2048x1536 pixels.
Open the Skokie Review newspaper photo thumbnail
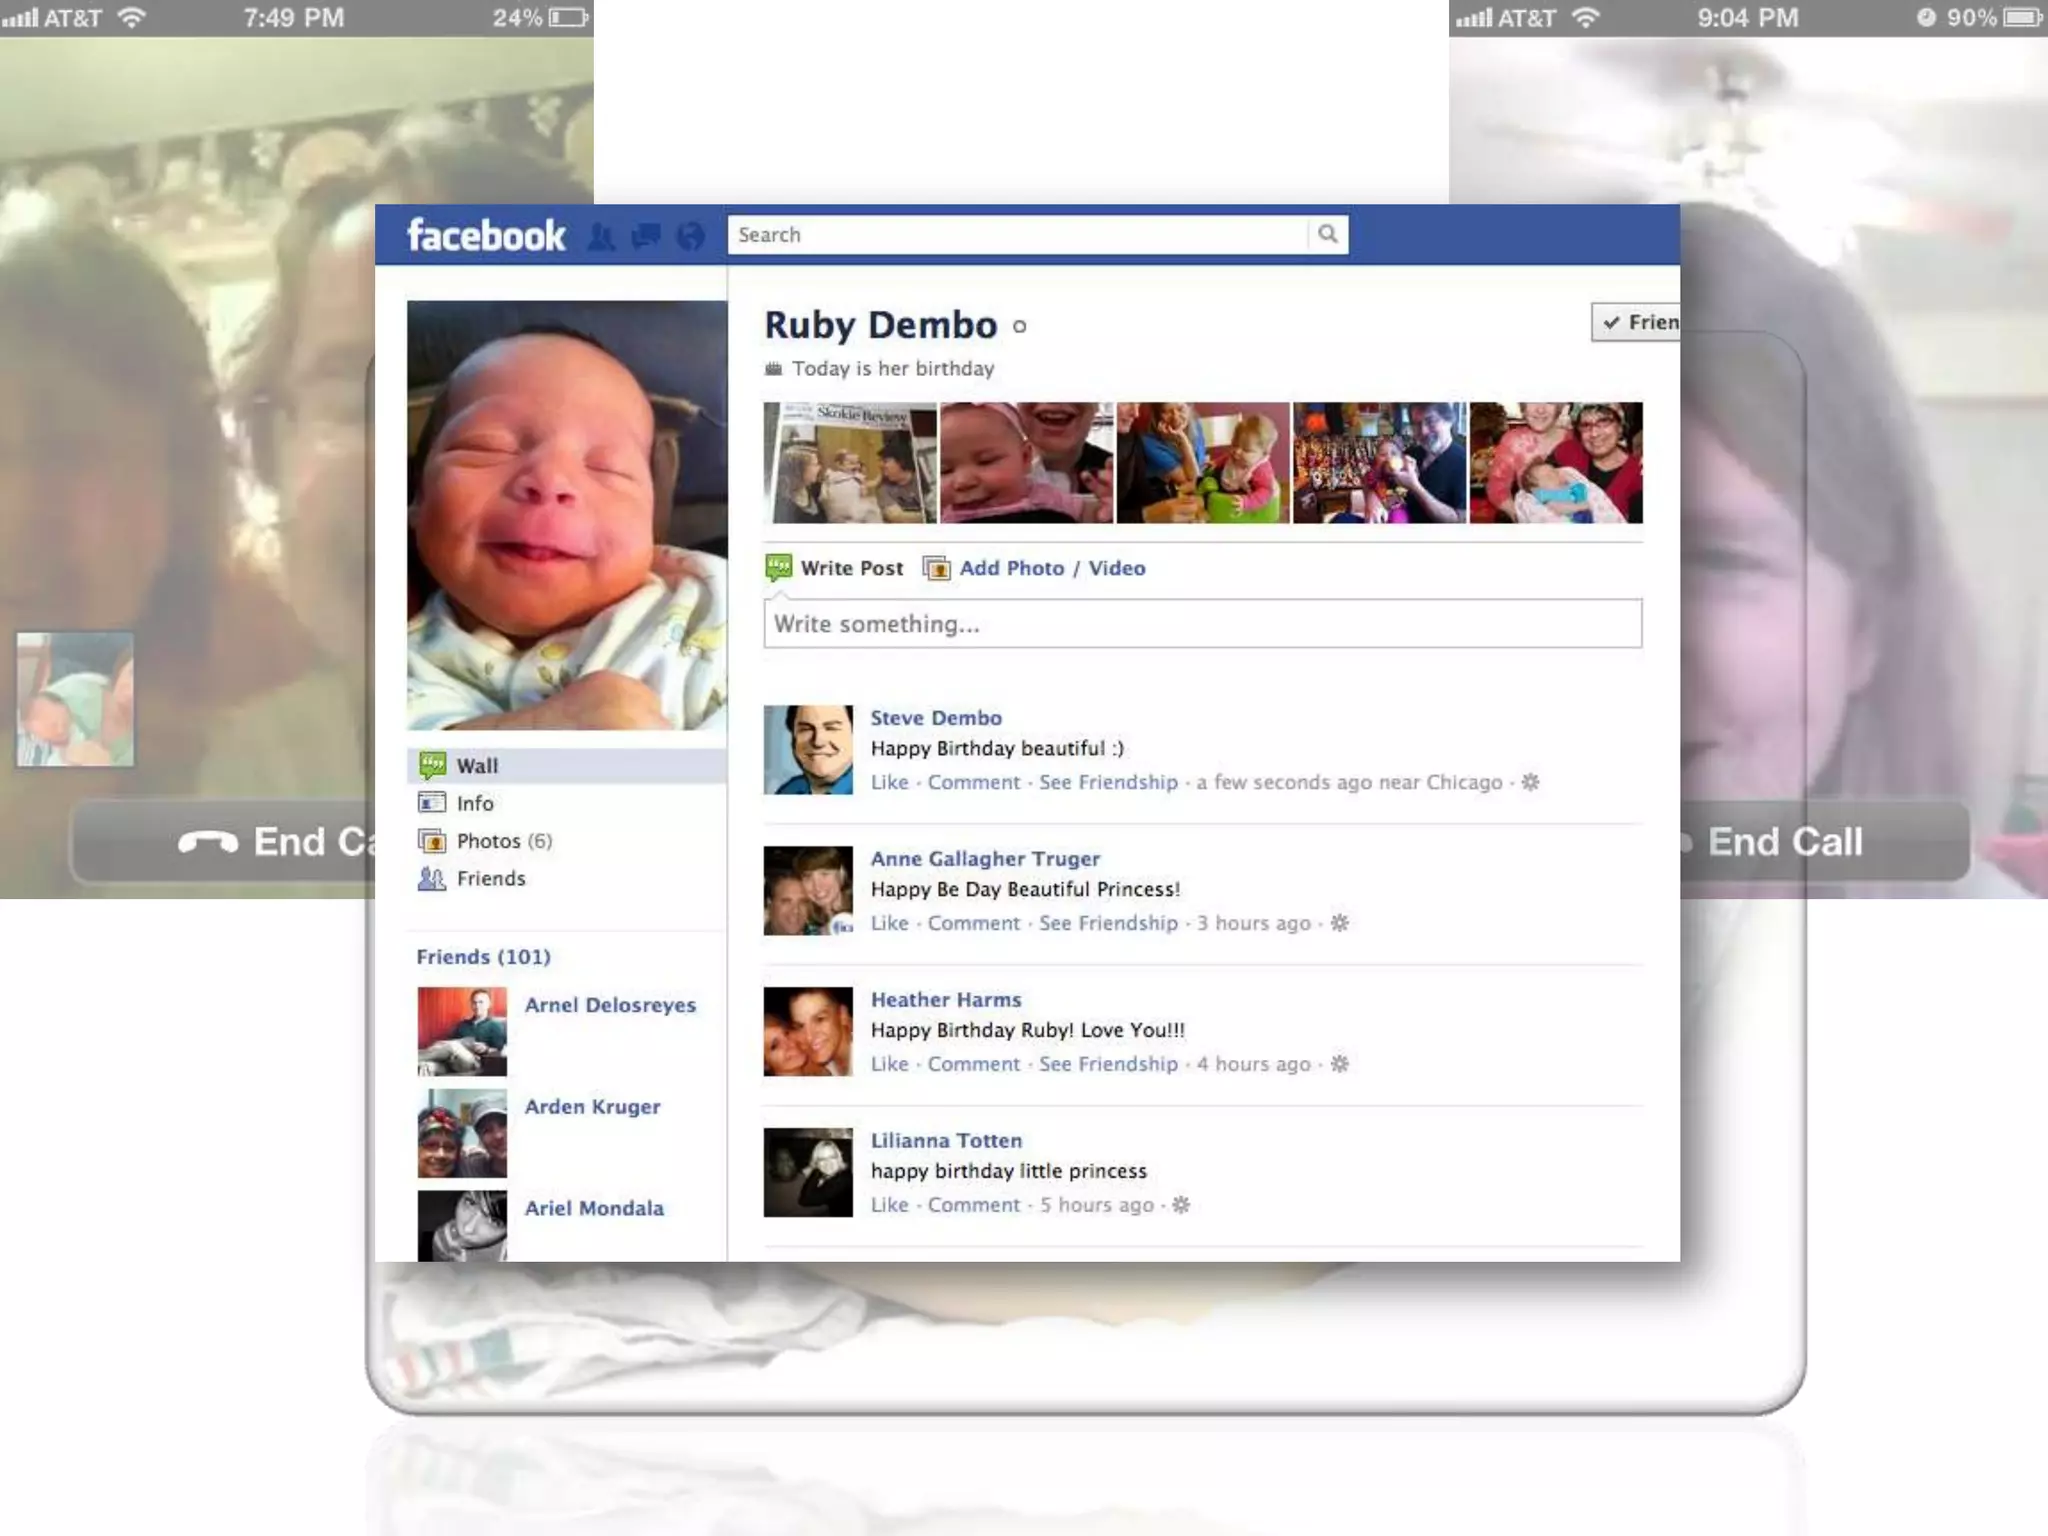[x=850, y=463]
